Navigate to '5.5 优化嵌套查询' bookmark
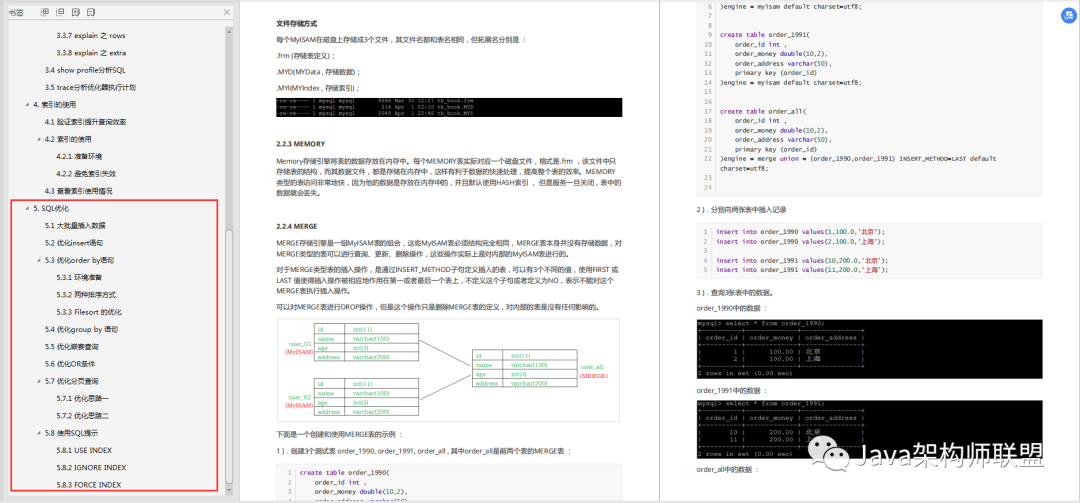The height and width of the screenshot is (503, 1080). coord(72,347)
